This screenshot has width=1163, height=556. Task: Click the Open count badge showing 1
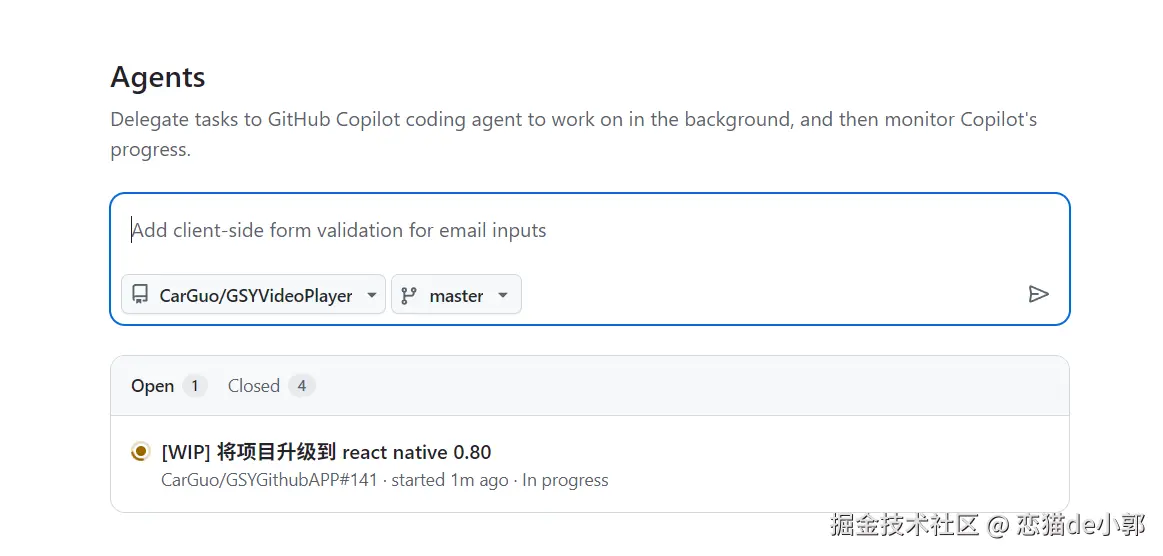(x=194, y=386)
